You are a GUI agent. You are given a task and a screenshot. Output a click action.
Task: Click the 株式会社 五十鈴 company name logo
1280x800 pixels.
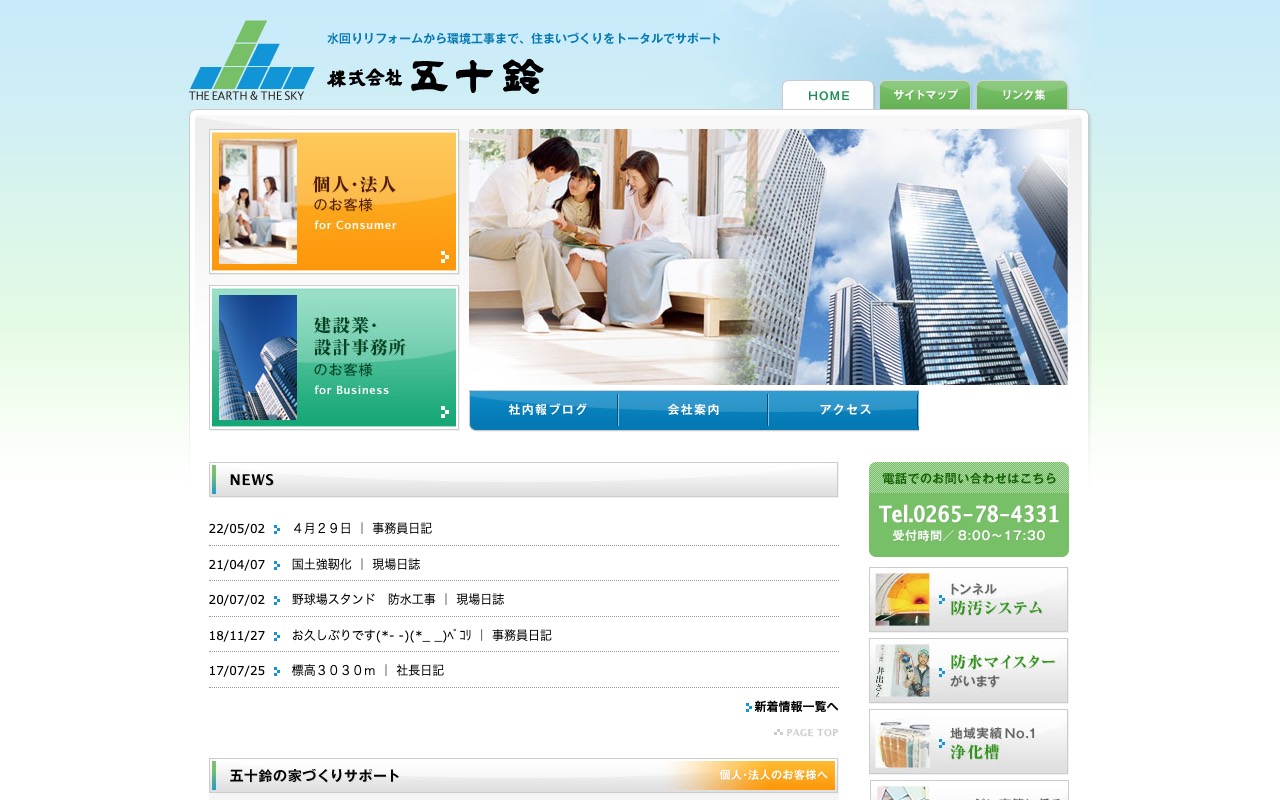tap(435, 77)
